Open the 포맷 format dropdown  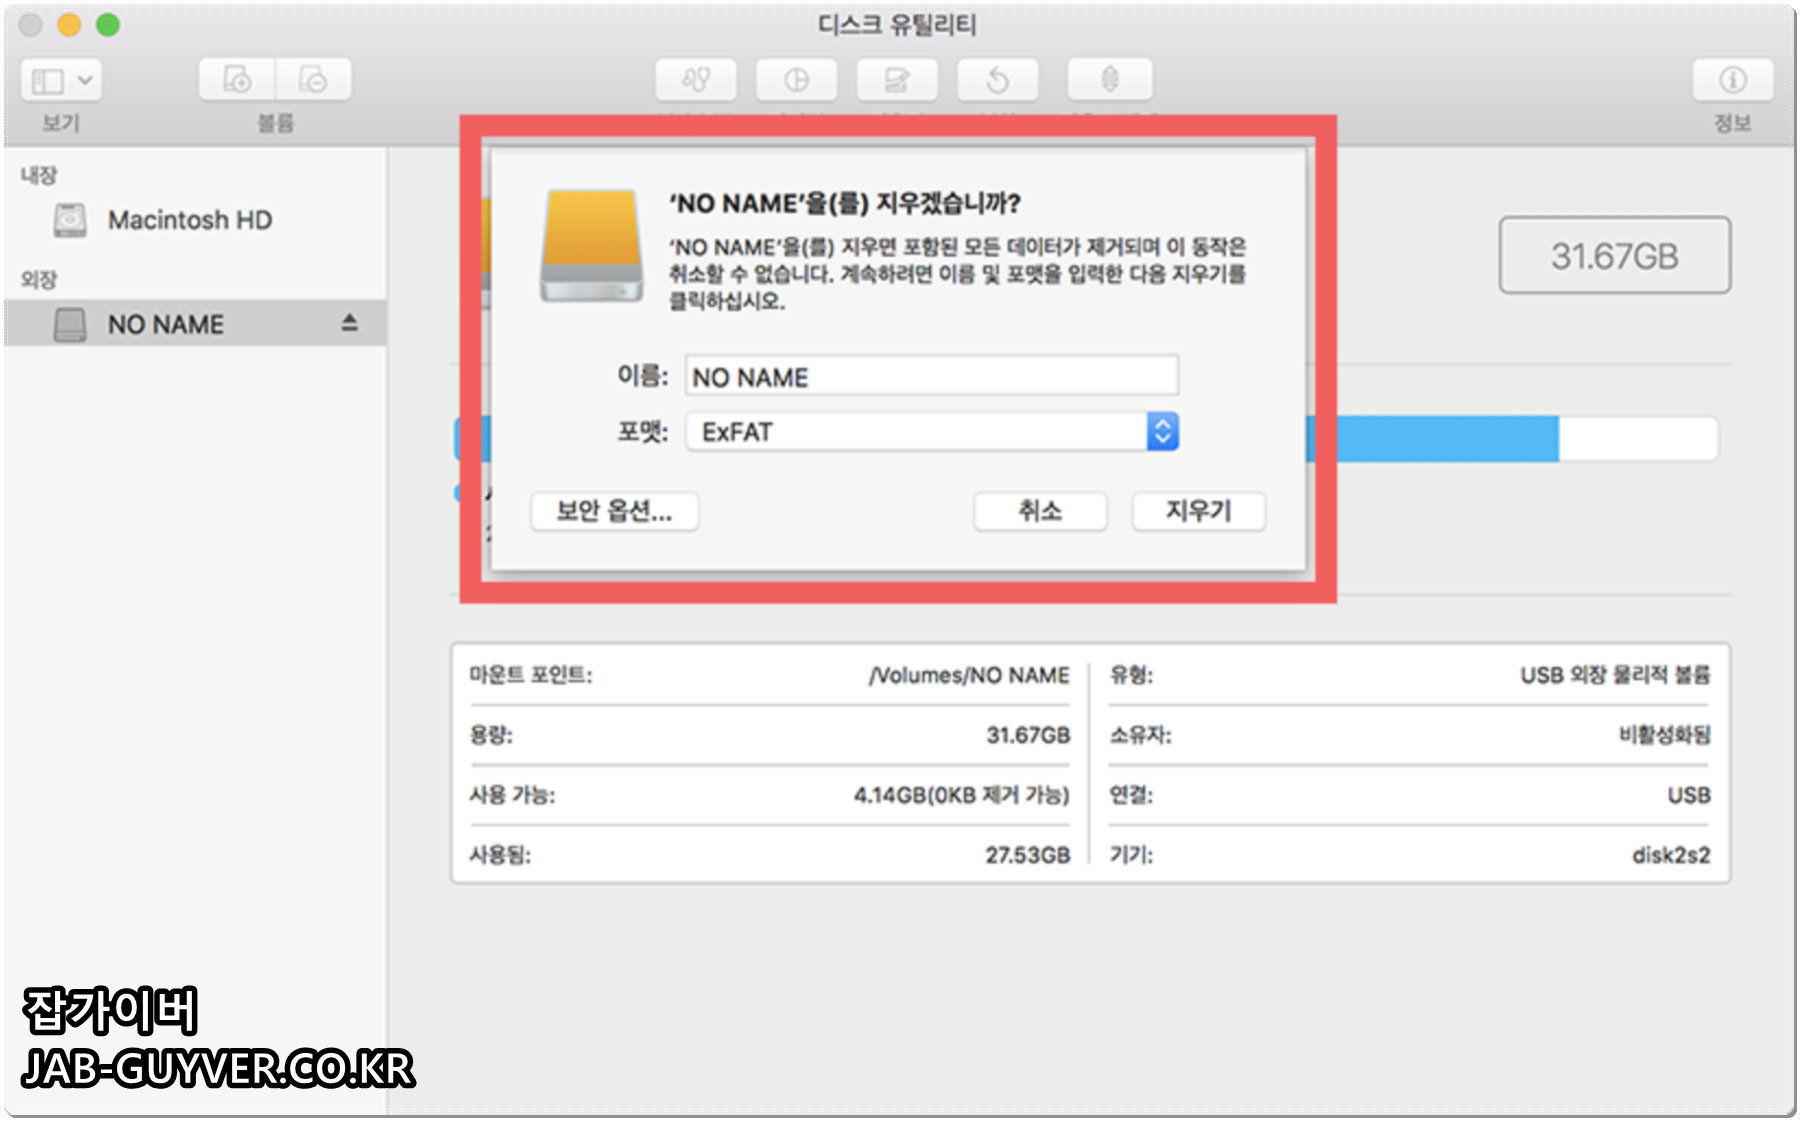click(930, 431)
